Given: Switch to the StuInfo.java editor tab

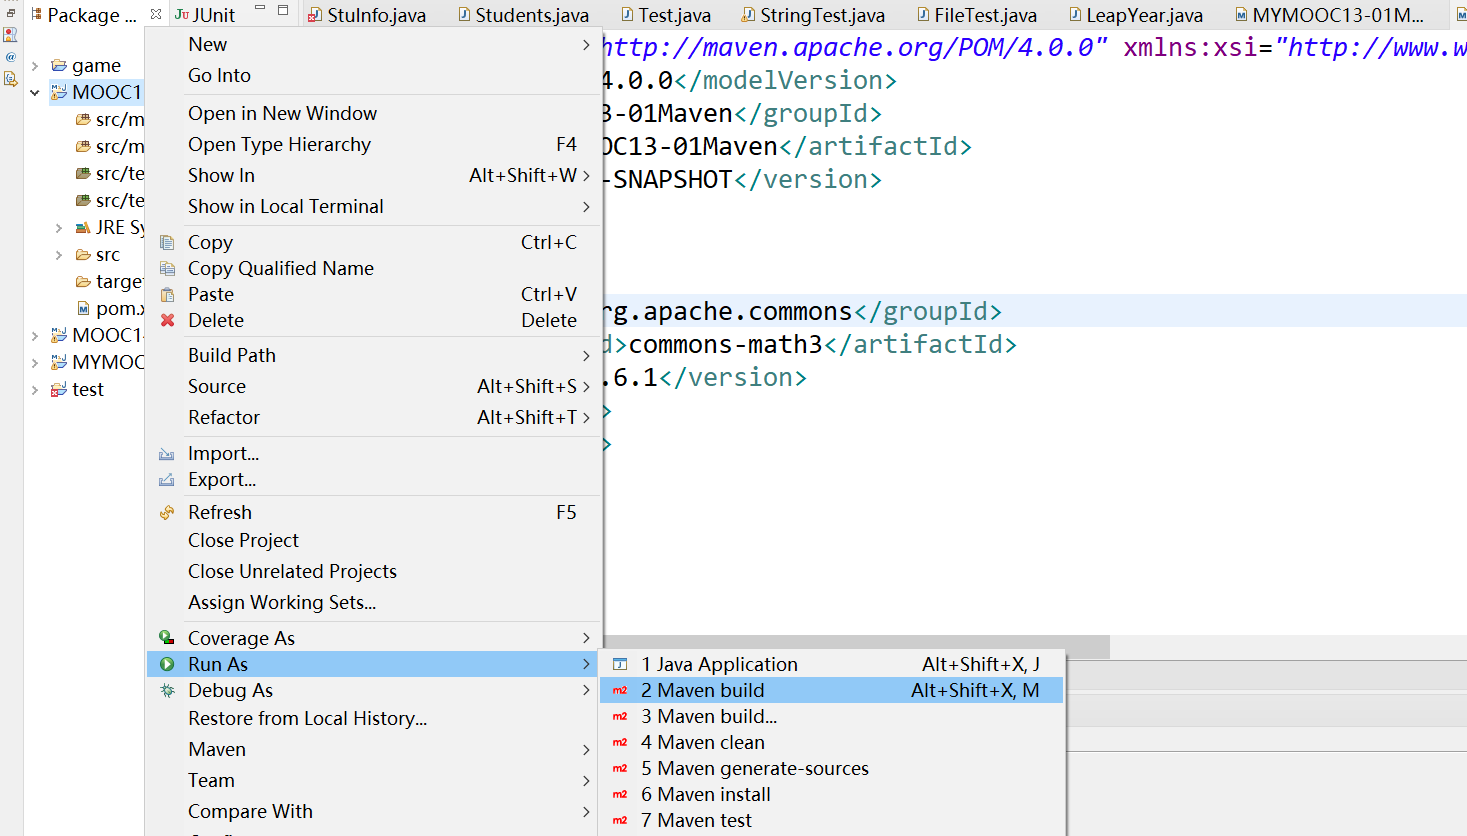Looking at the screenshot, I should tap(367, 15).
